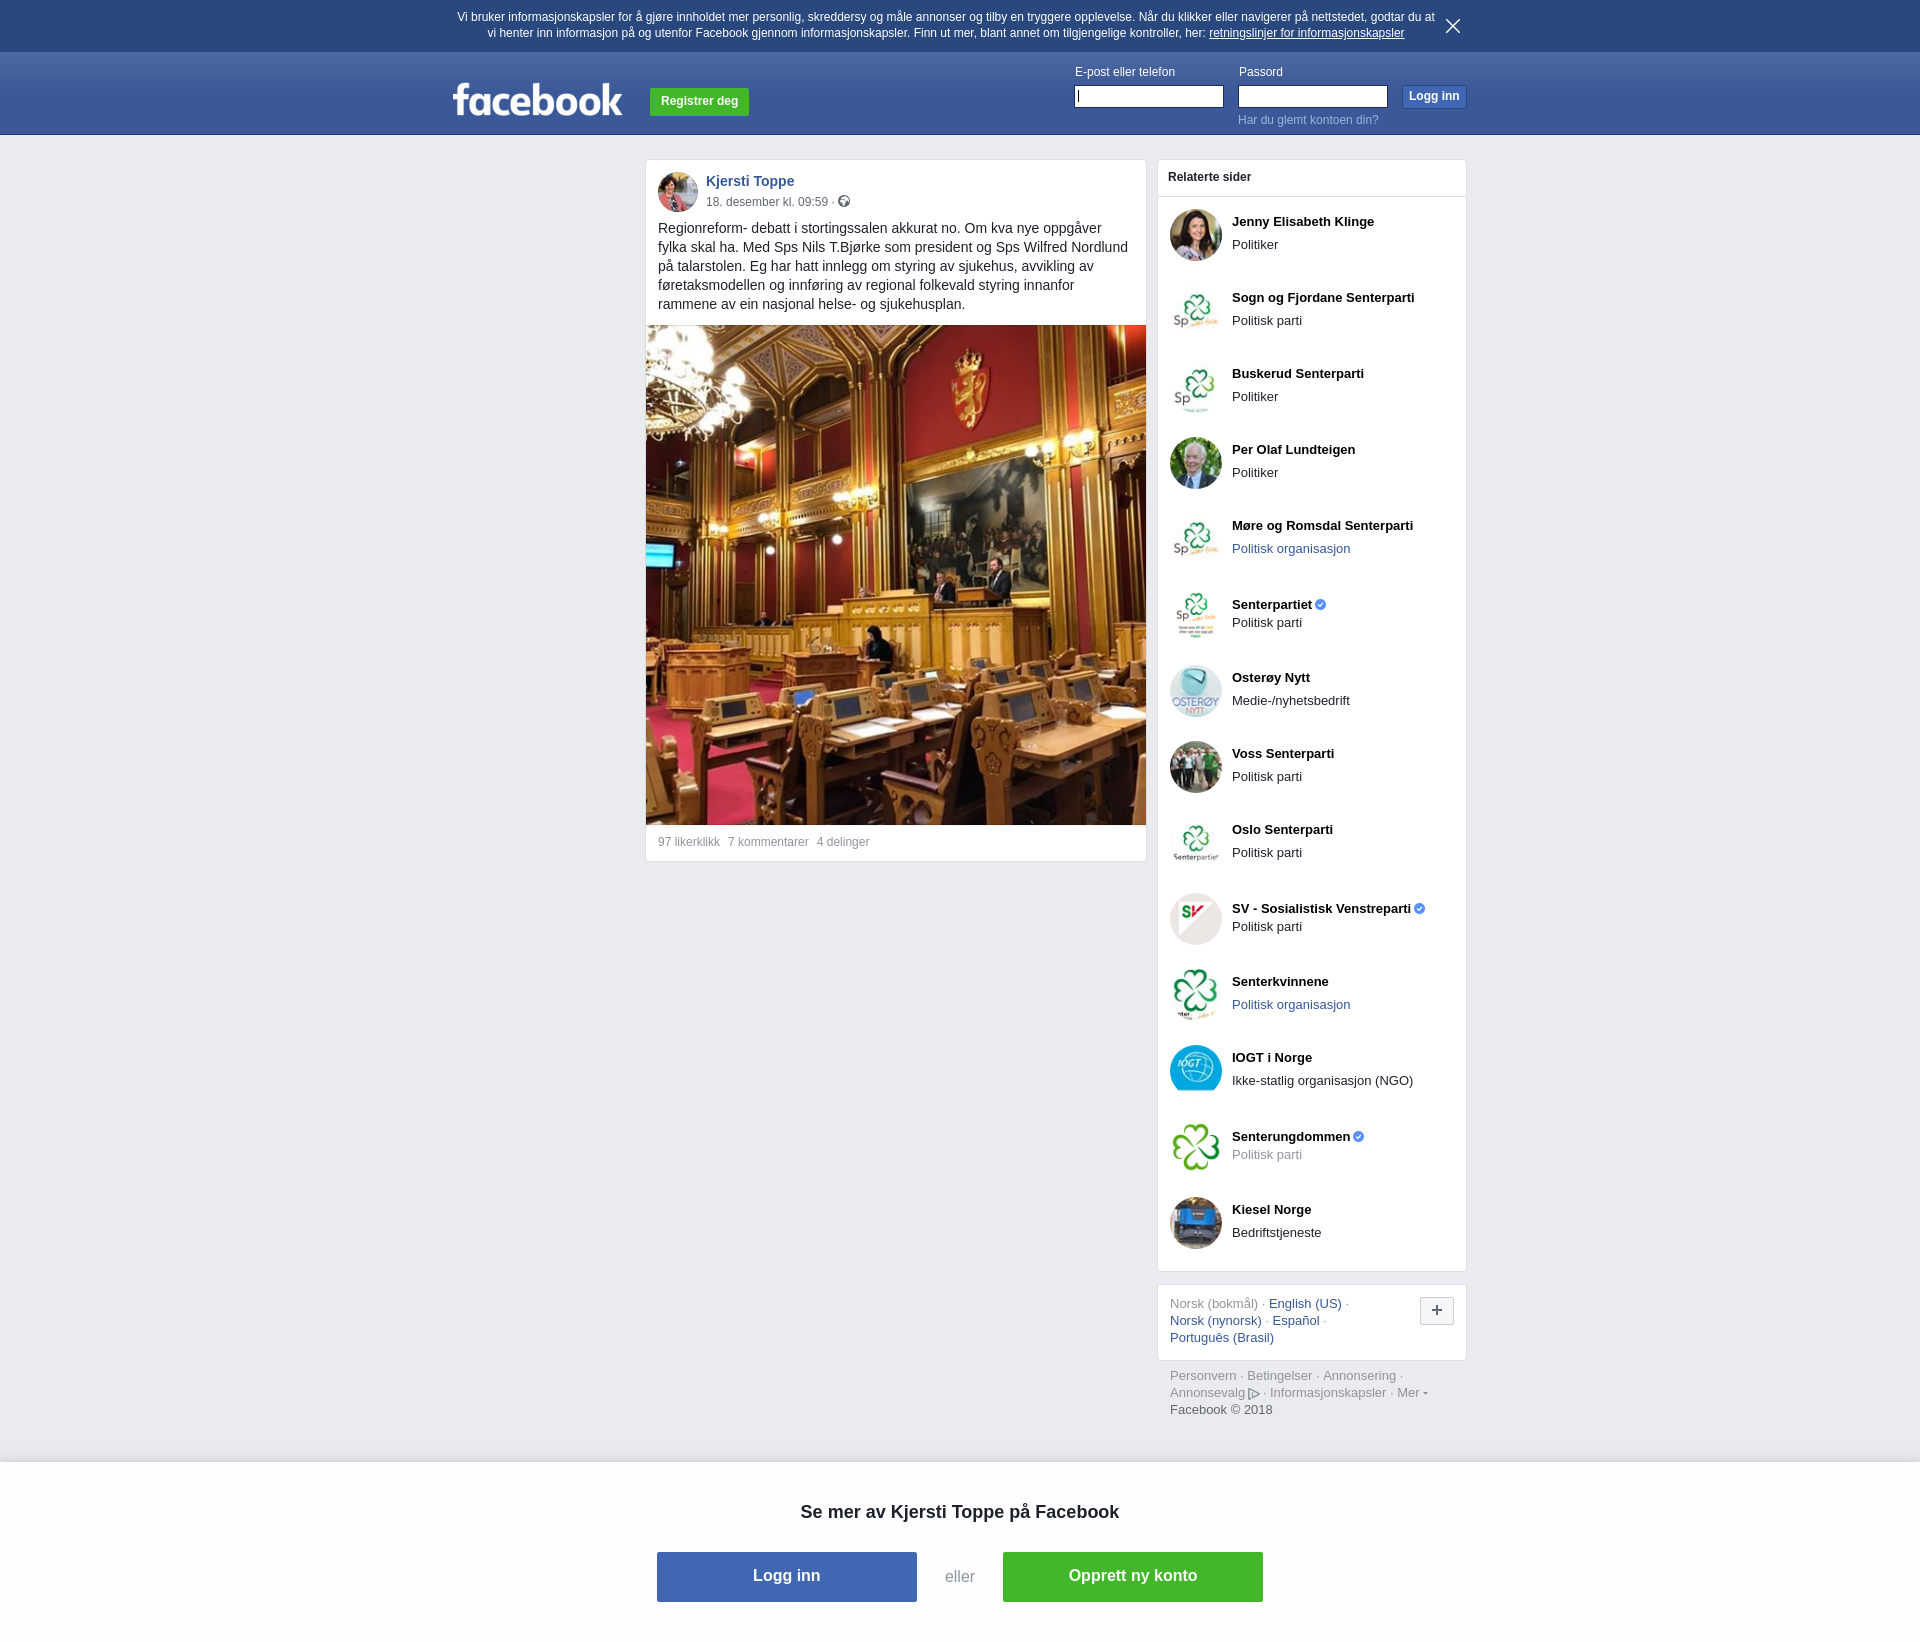Open Per Olaf Lundteigen avatar
The width and height of the screenshot is (1920, 1642).
pyautogui.click(x=1196, y=463)
